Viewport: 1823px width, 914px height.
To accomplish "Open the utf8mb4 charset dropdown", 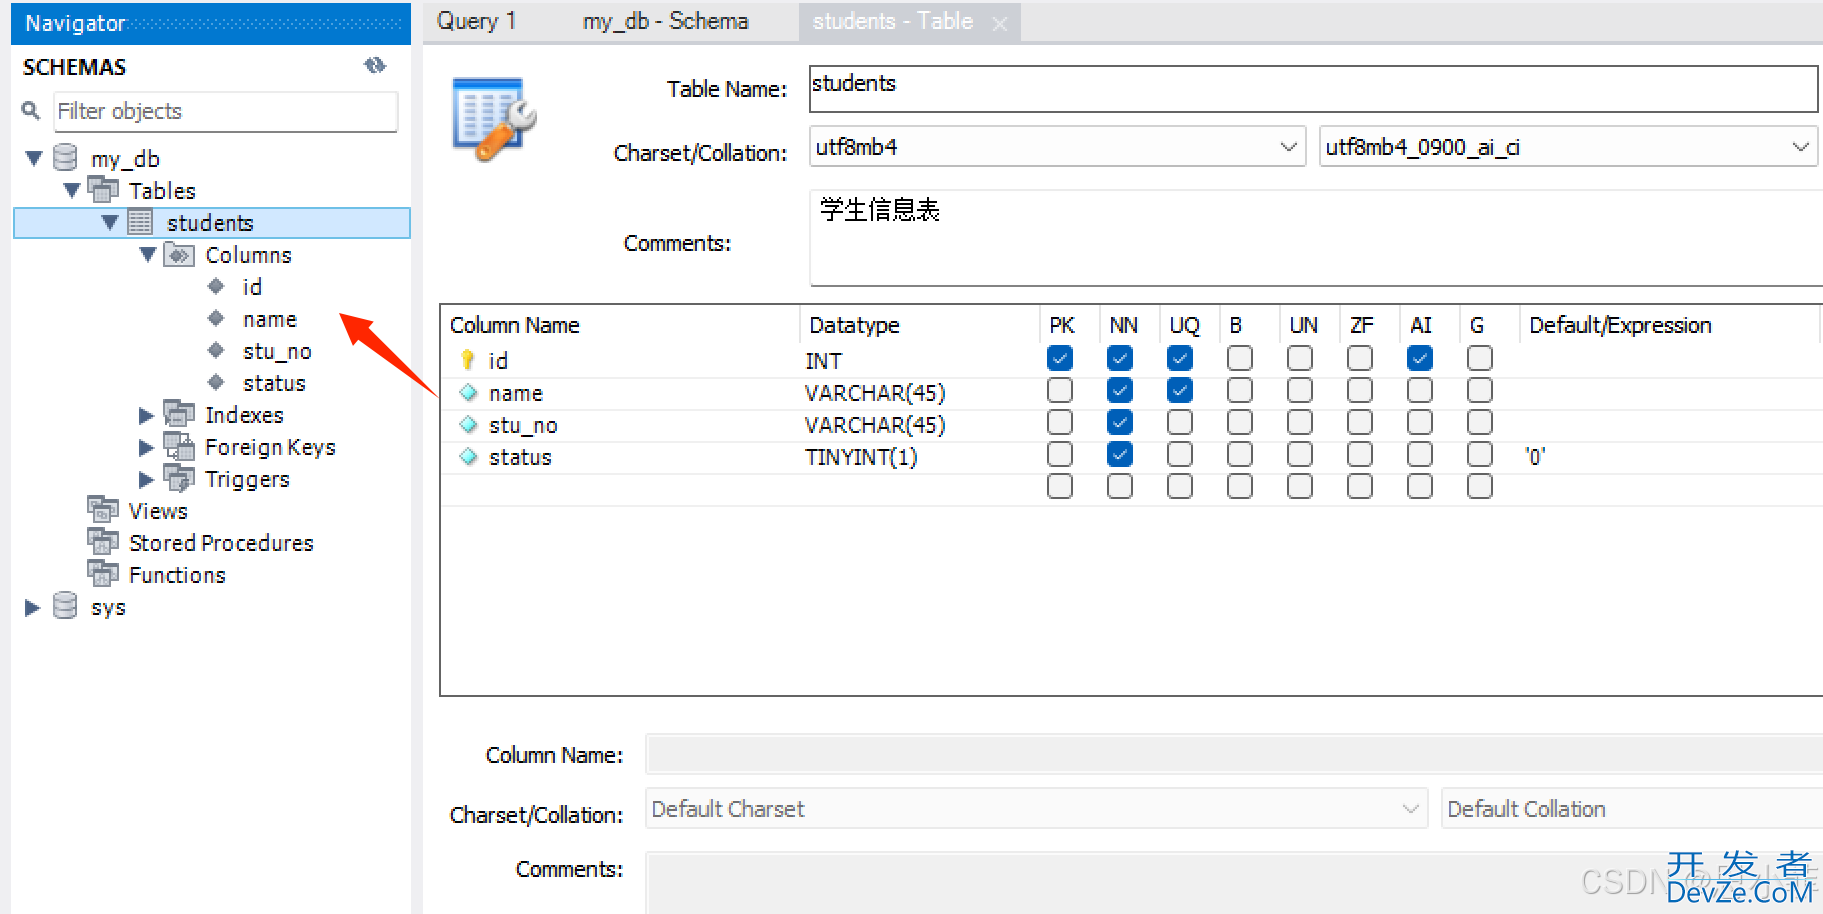I will (1289, 147).
